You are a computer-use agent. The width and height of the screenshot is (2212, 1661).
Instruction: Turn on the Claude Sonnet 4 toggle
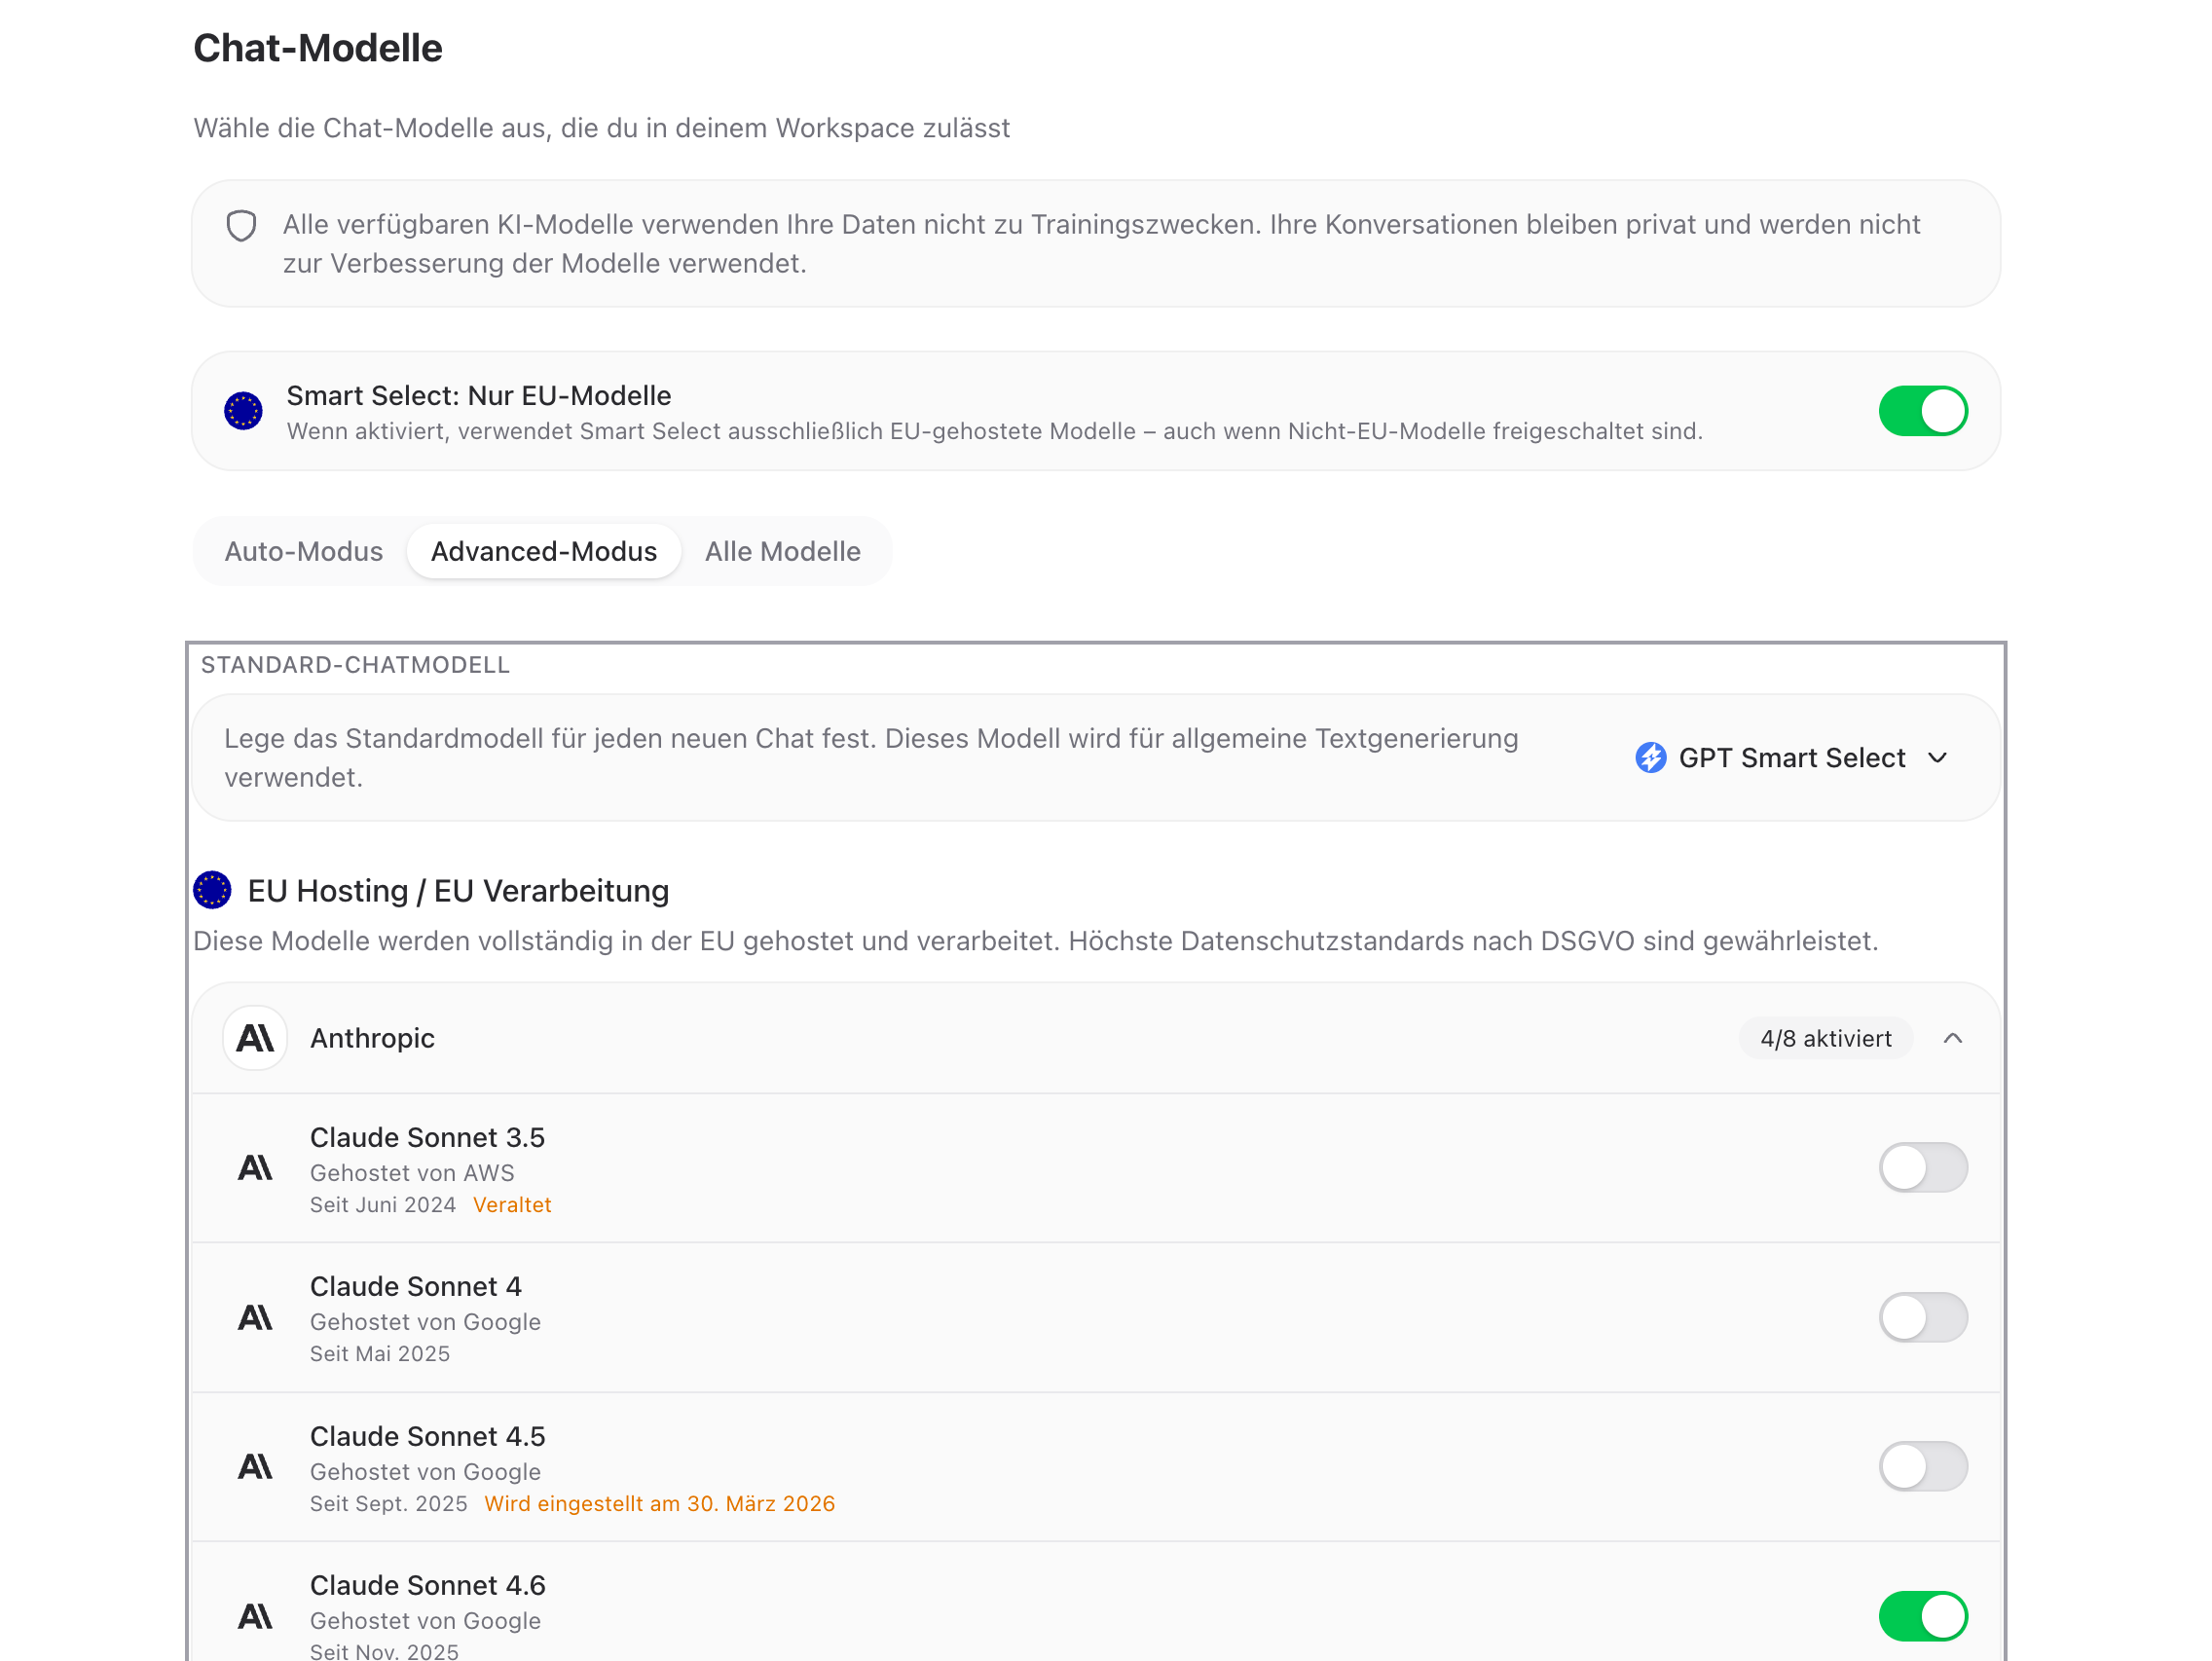(x=1922, y=1317)
